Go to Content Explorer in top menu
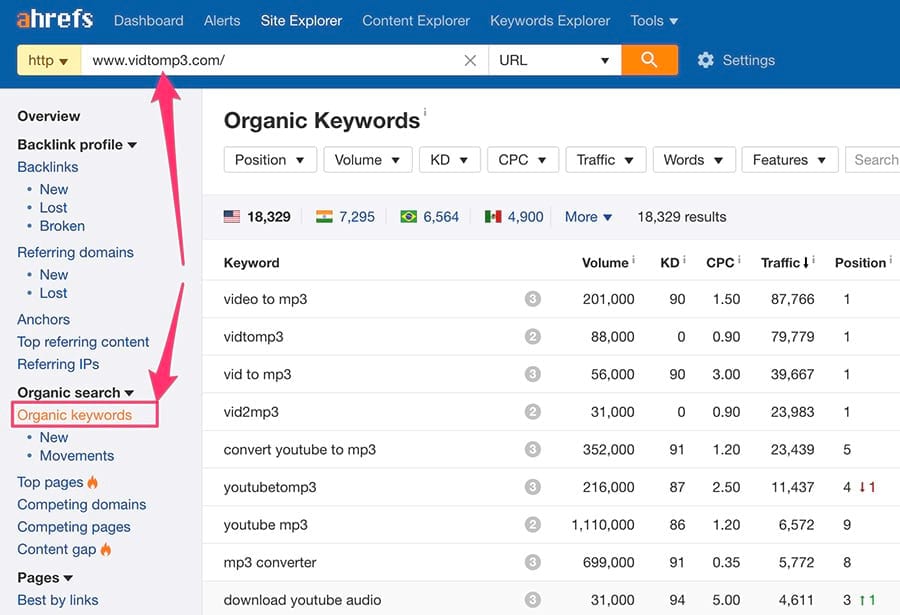Image resolution: width=900 pixels, height=615 pixels. (416, 20)
